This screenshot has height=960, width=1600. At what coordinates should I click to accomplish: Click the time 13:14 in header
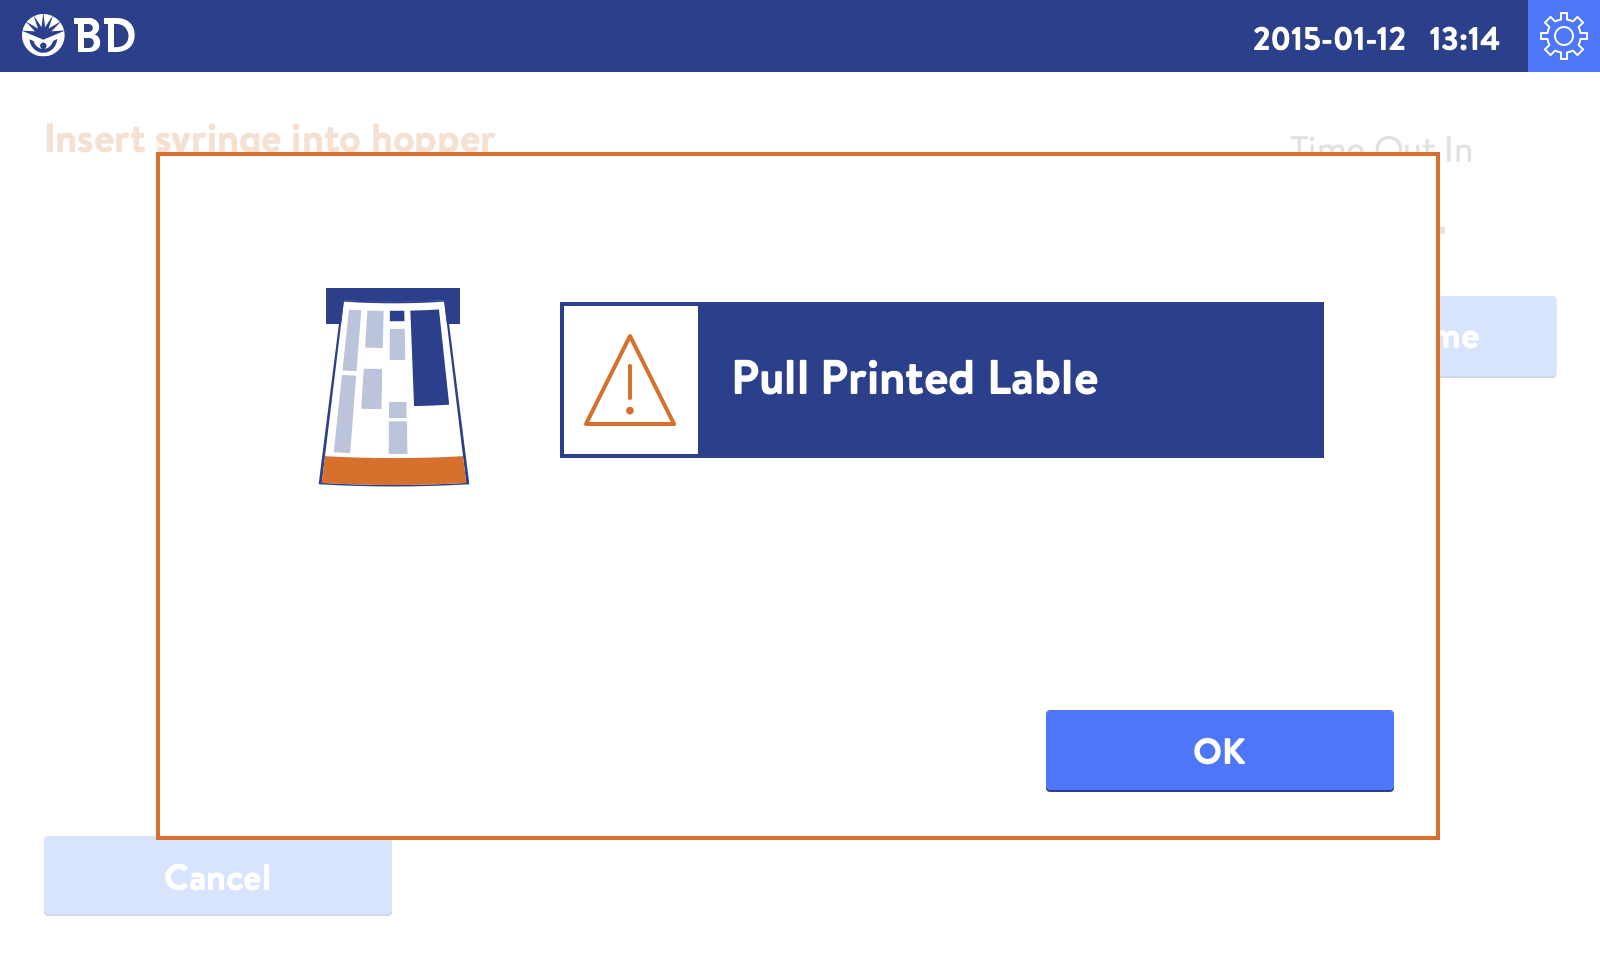(x=1464, y=38)
